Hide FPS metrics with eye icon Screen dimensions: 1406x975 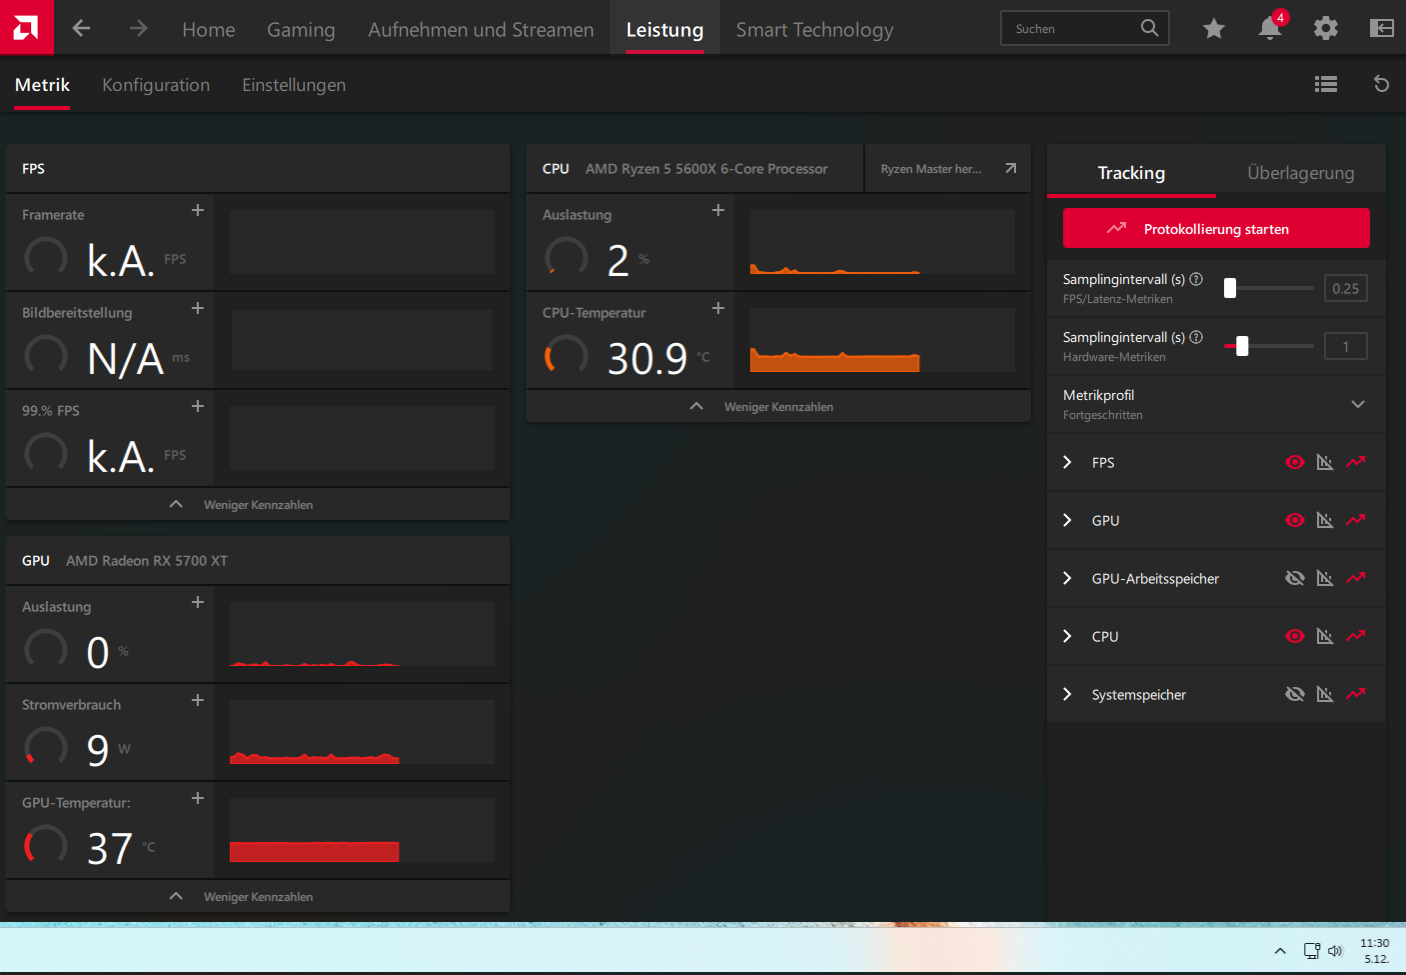click(x=1295, y=462)
